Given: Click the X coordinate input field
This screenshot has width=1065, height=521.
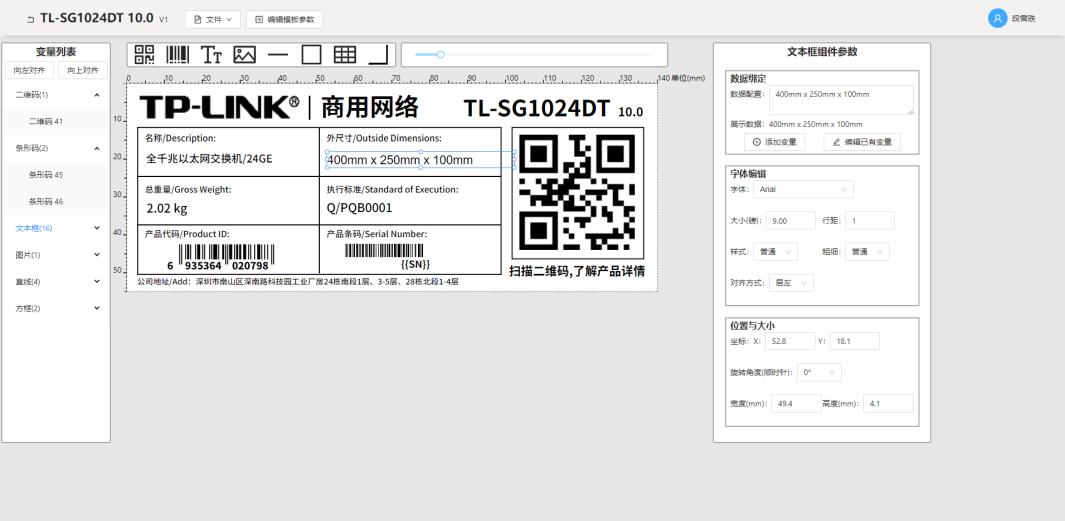Looking at the screenshot, I should (x=790, y=341).
